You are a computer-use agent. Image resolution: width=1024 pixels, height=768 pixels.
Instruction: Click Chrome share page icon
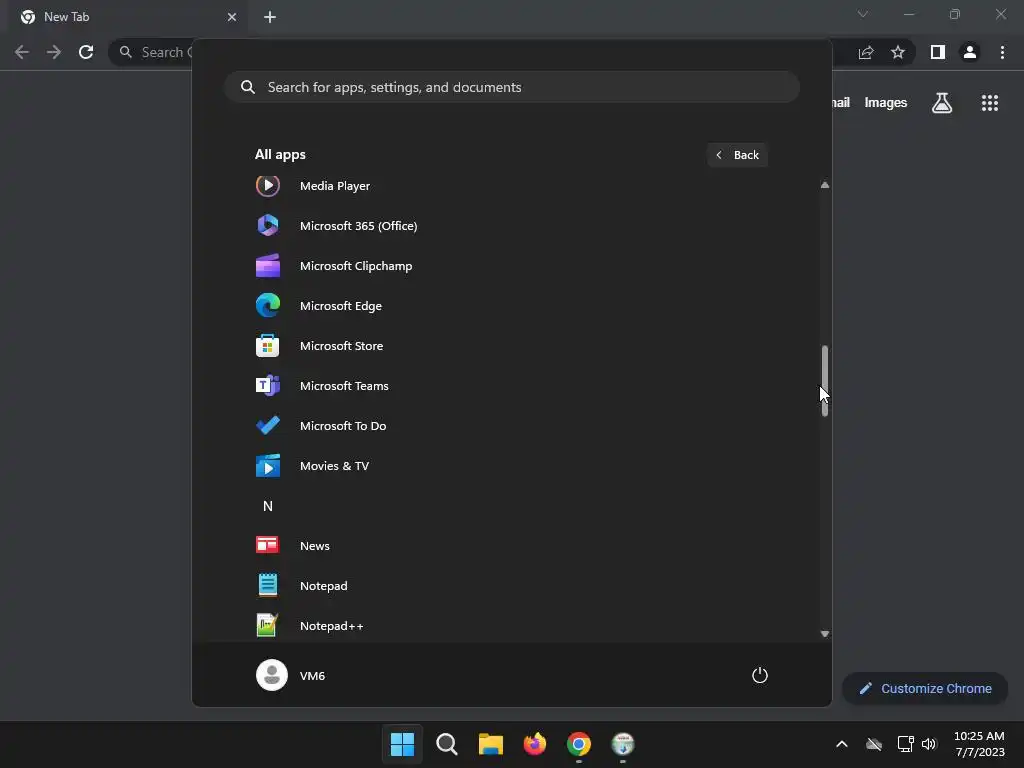tap(866, 52)
